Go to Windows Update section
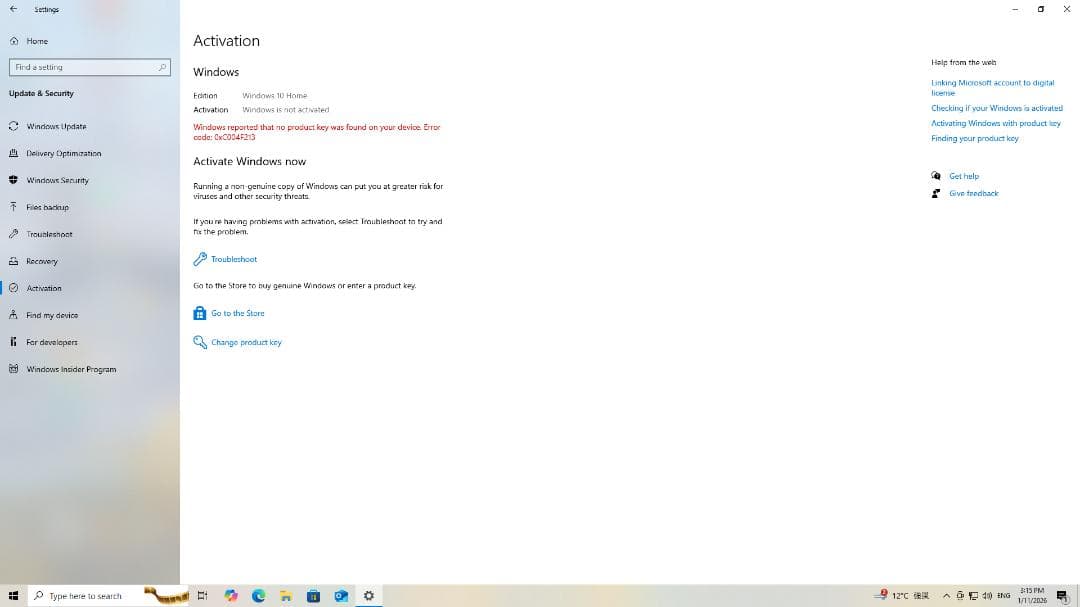Screen dimensions: 1080x607 56,126
